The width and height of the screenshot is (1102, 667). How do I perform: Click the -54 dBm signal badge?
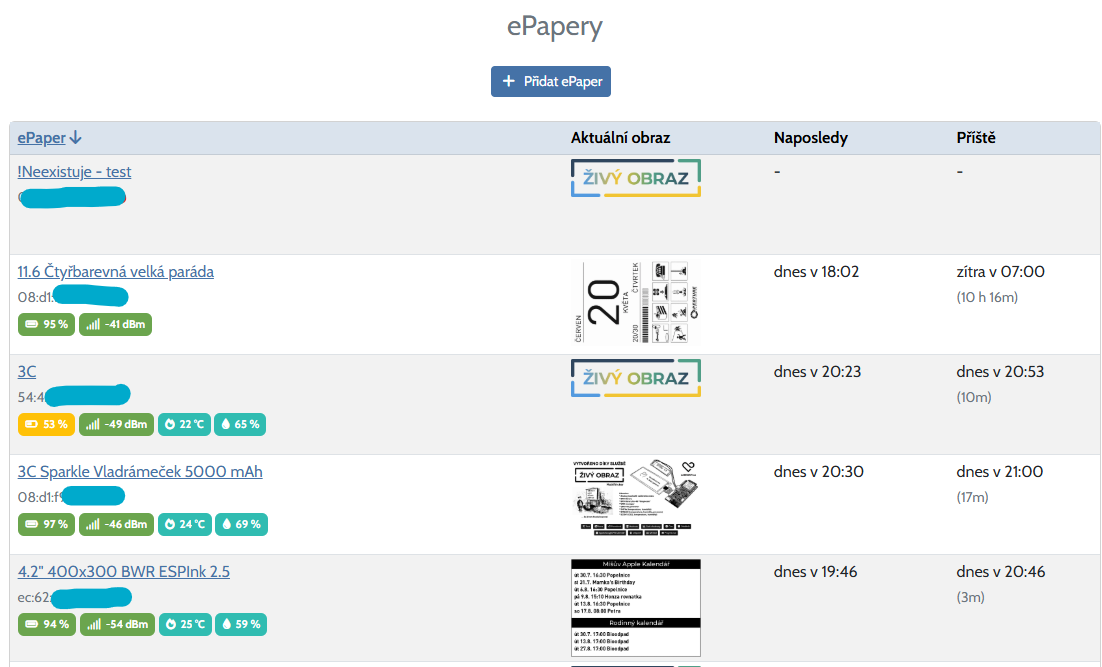[x=117, y=624]
